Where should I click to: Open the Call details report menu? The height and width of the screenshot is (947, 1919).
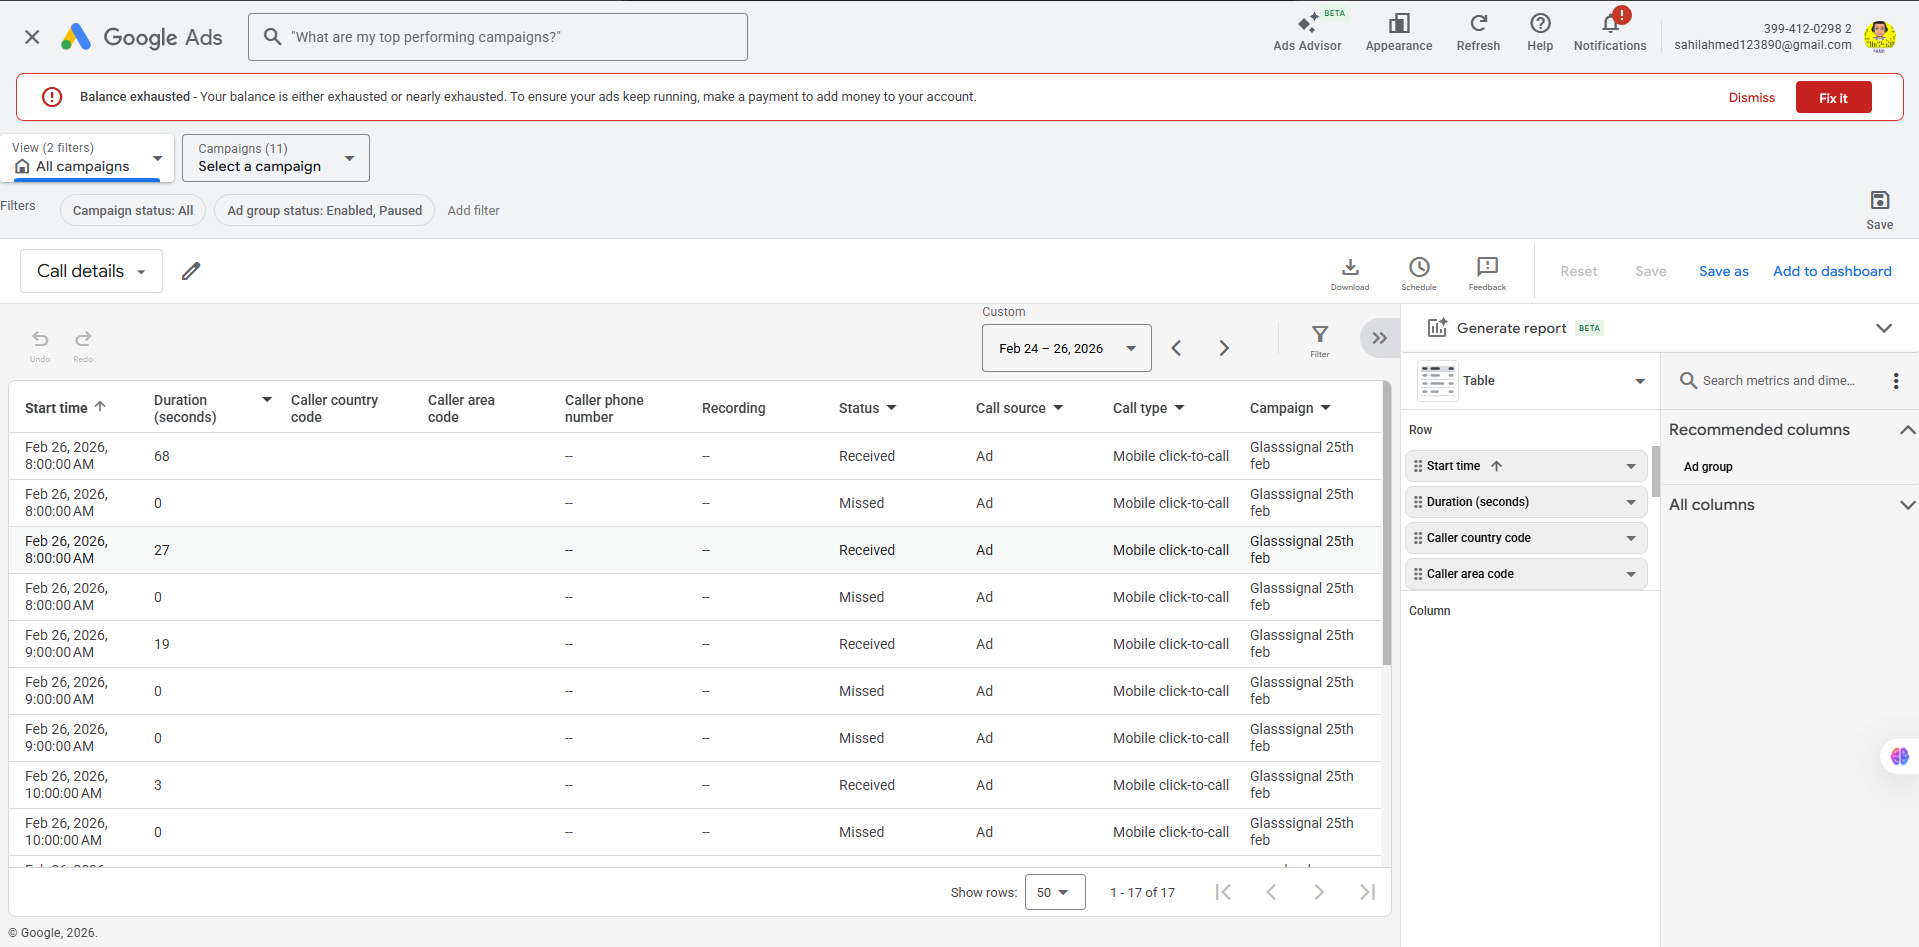coord(91,271)
